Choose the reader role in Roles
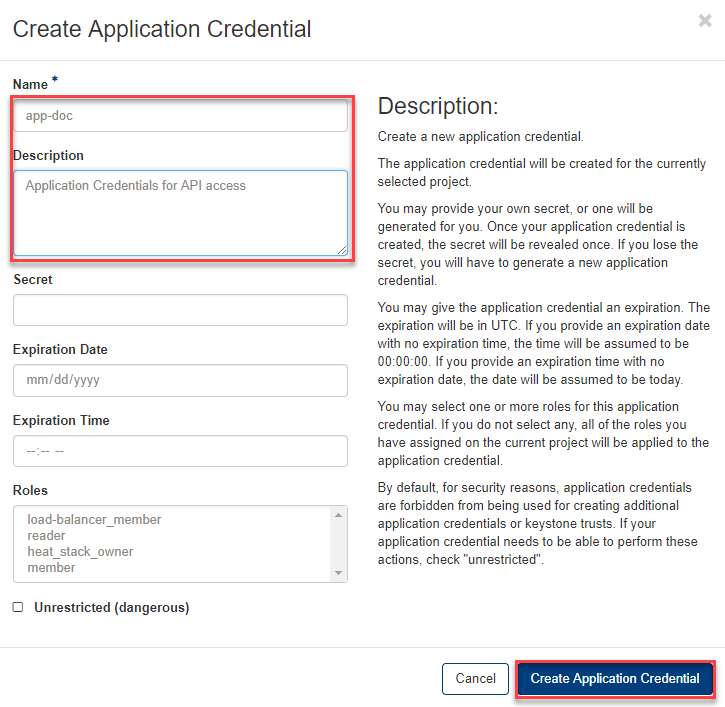This screenshot has height=707, width=725. click(x=46, y=536)
